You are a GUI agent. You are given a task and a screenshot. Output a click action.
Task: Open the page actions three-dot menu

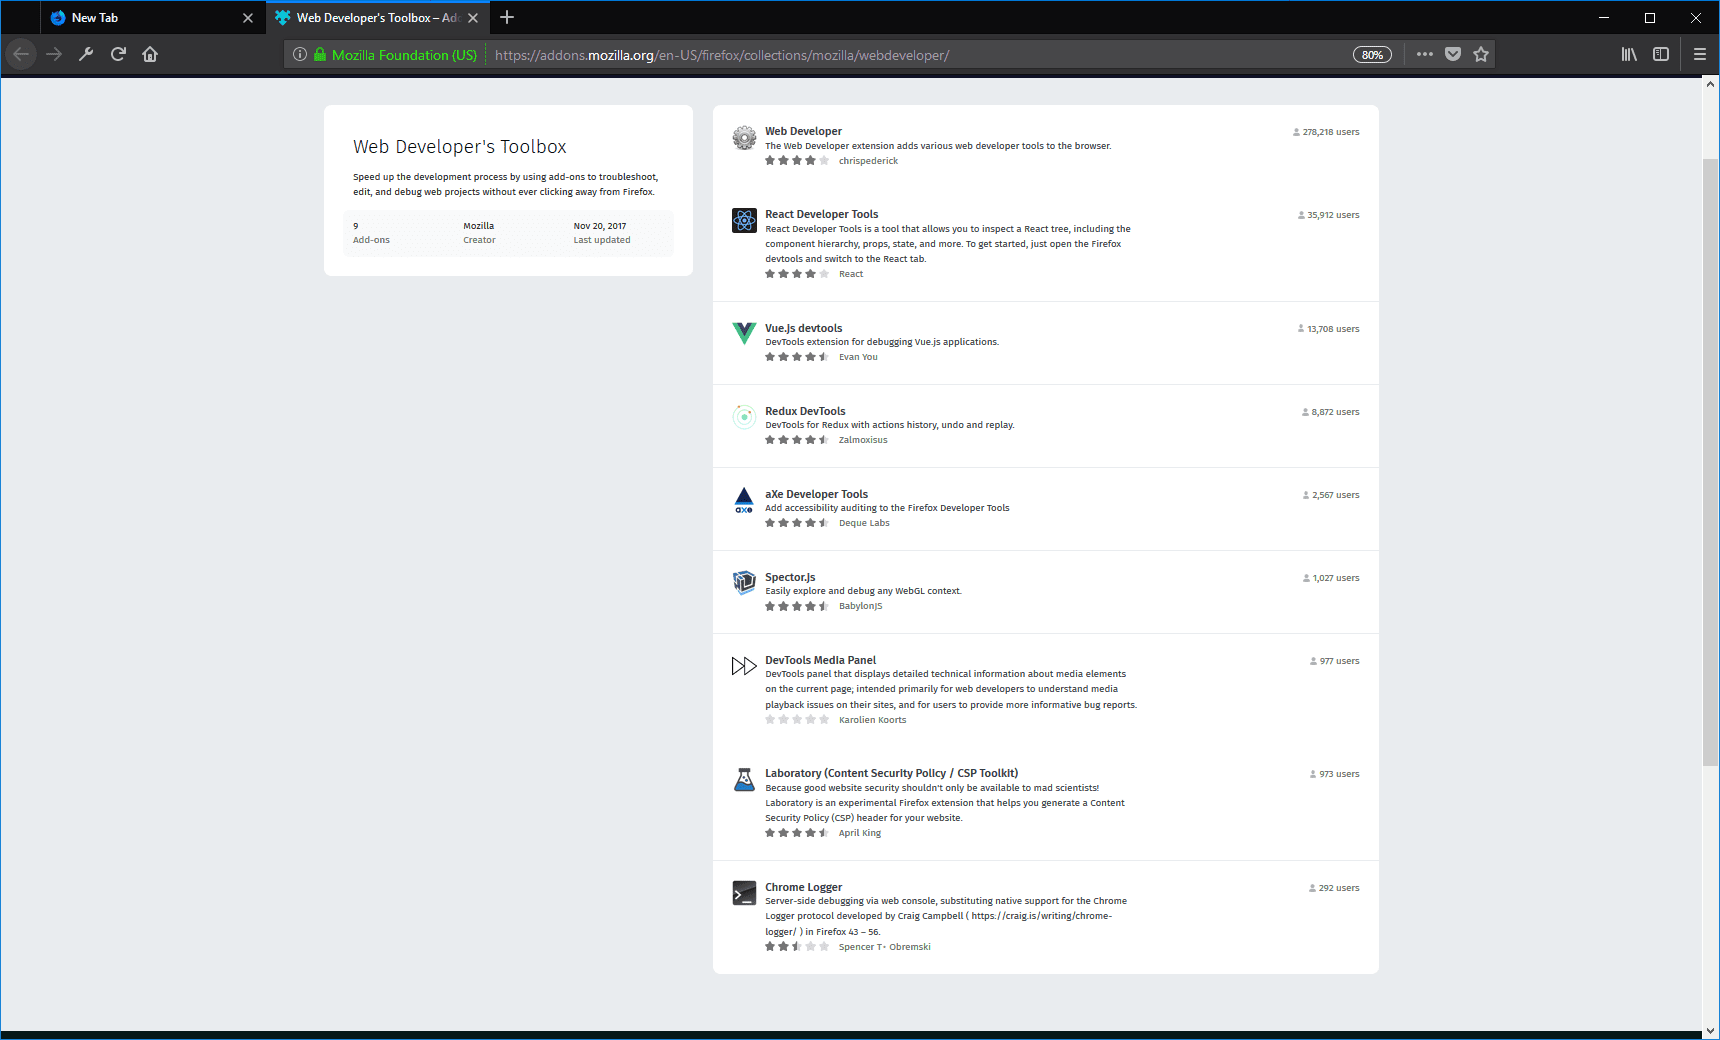coord(1424,54)
